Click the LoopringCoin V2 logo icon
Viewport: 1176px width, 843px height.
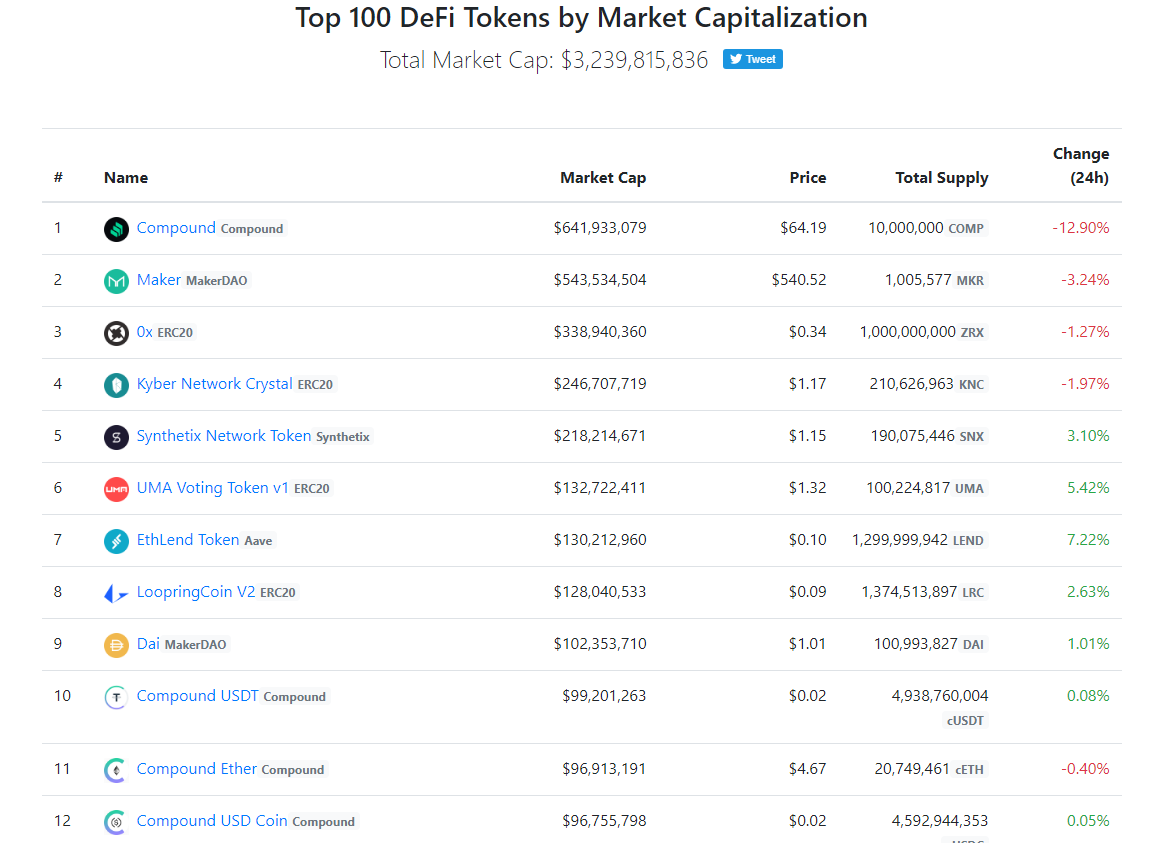coord(116,593)
